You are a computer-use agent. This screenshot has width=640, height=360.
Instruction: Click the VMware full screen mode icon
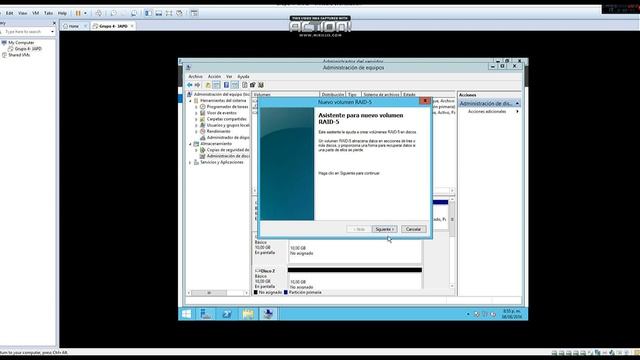point(169,13)
